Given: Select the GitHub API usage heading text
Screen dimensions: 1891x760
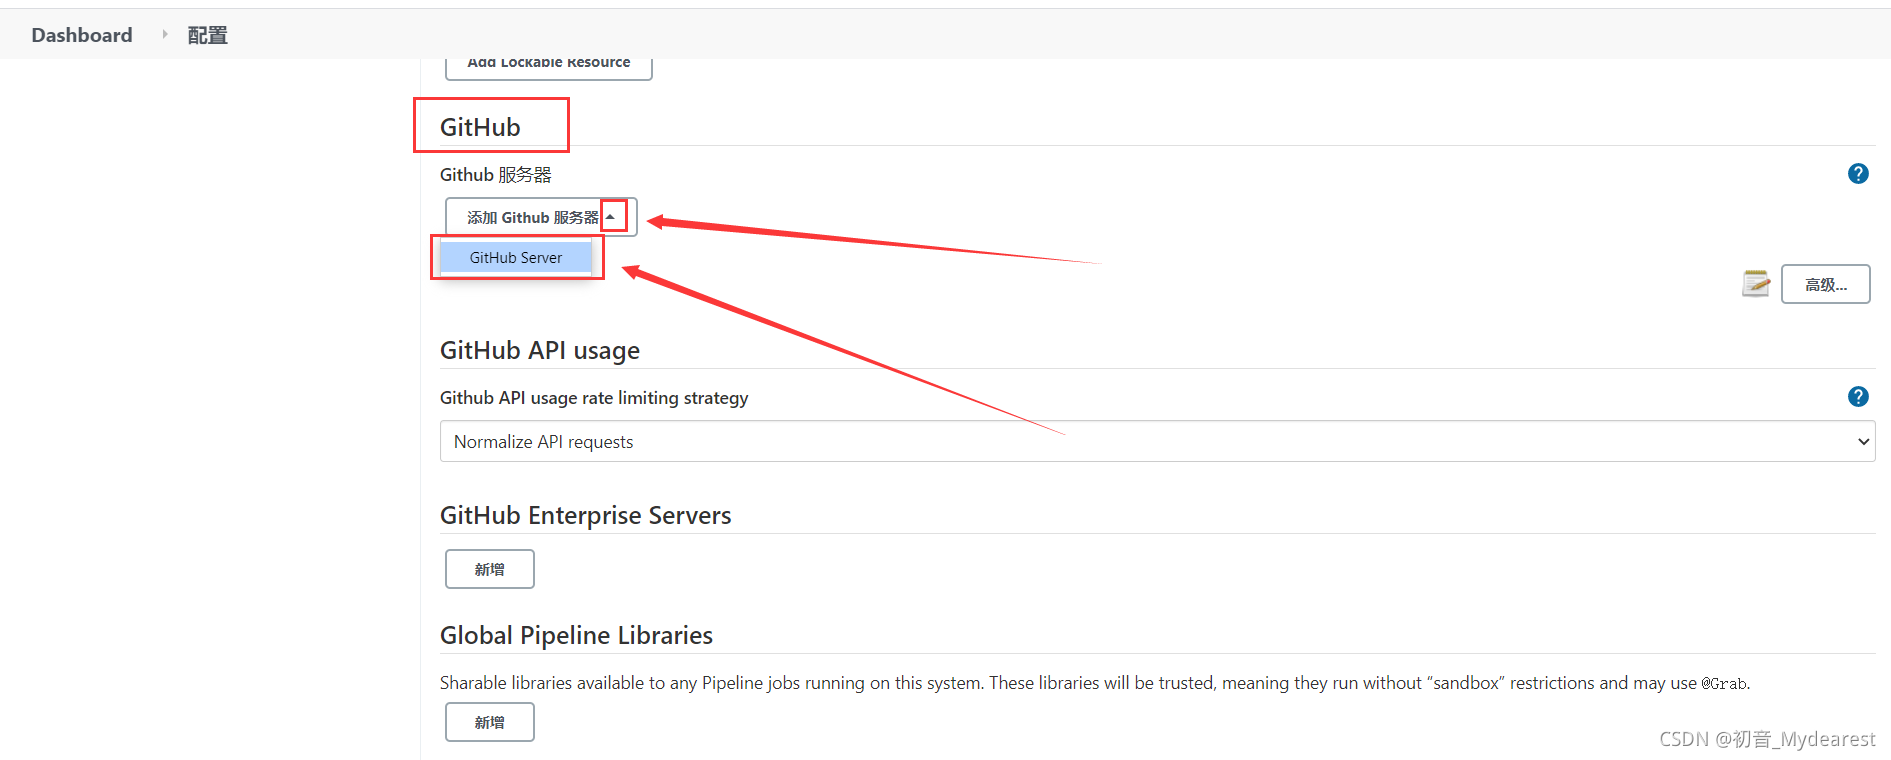Looking at the screenshot, I should (x=540, y=350).
